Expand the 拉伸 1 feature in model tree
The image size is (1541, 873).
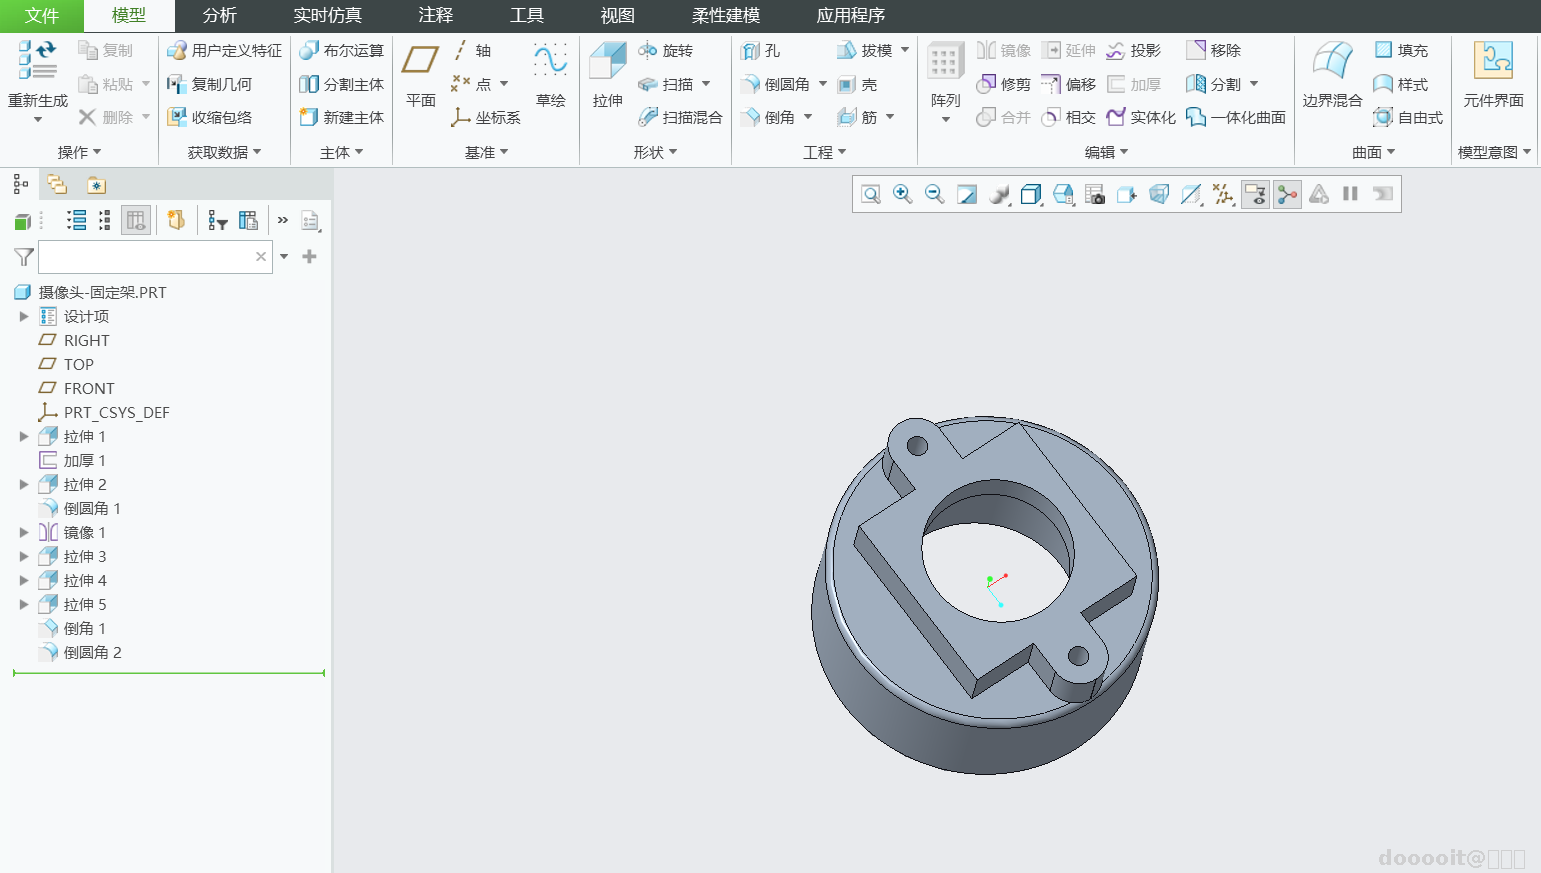pos(24,437)
